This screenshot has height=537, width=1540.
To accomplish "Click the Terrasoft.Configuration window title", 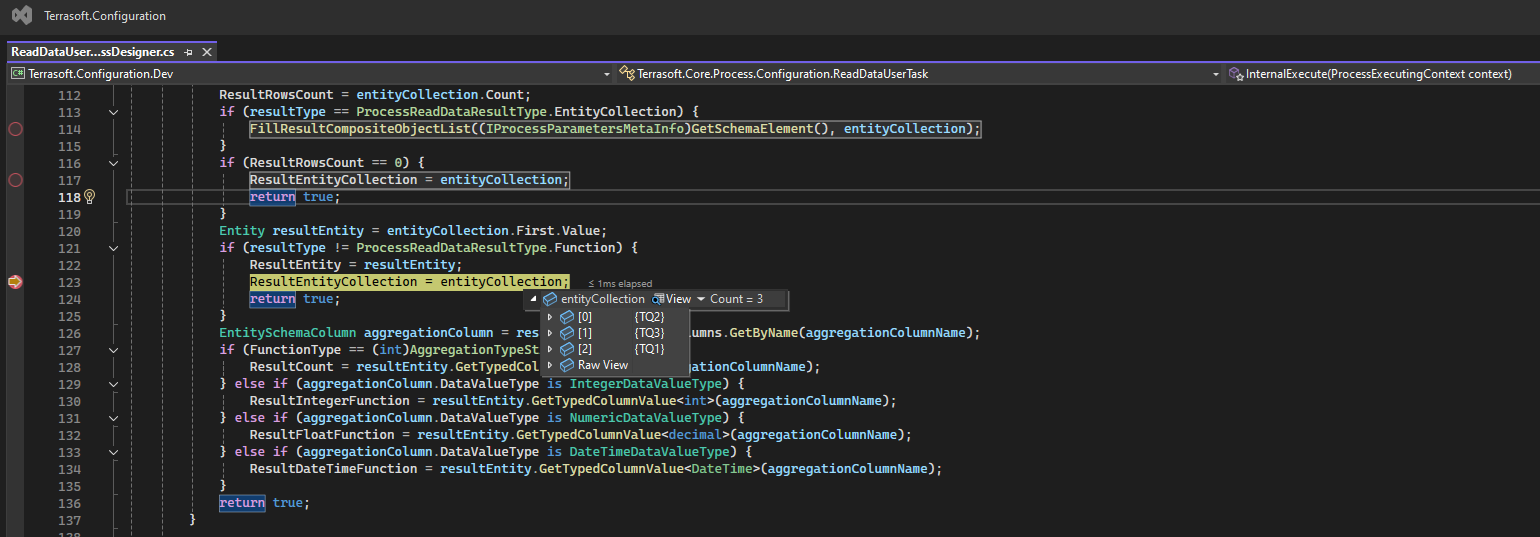I will (x=105, y=16).
